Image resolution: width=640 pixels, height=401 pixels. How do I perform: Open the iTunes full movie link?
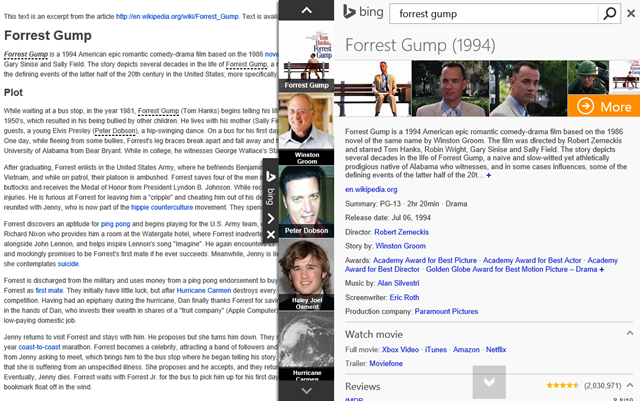coord(436,350)
